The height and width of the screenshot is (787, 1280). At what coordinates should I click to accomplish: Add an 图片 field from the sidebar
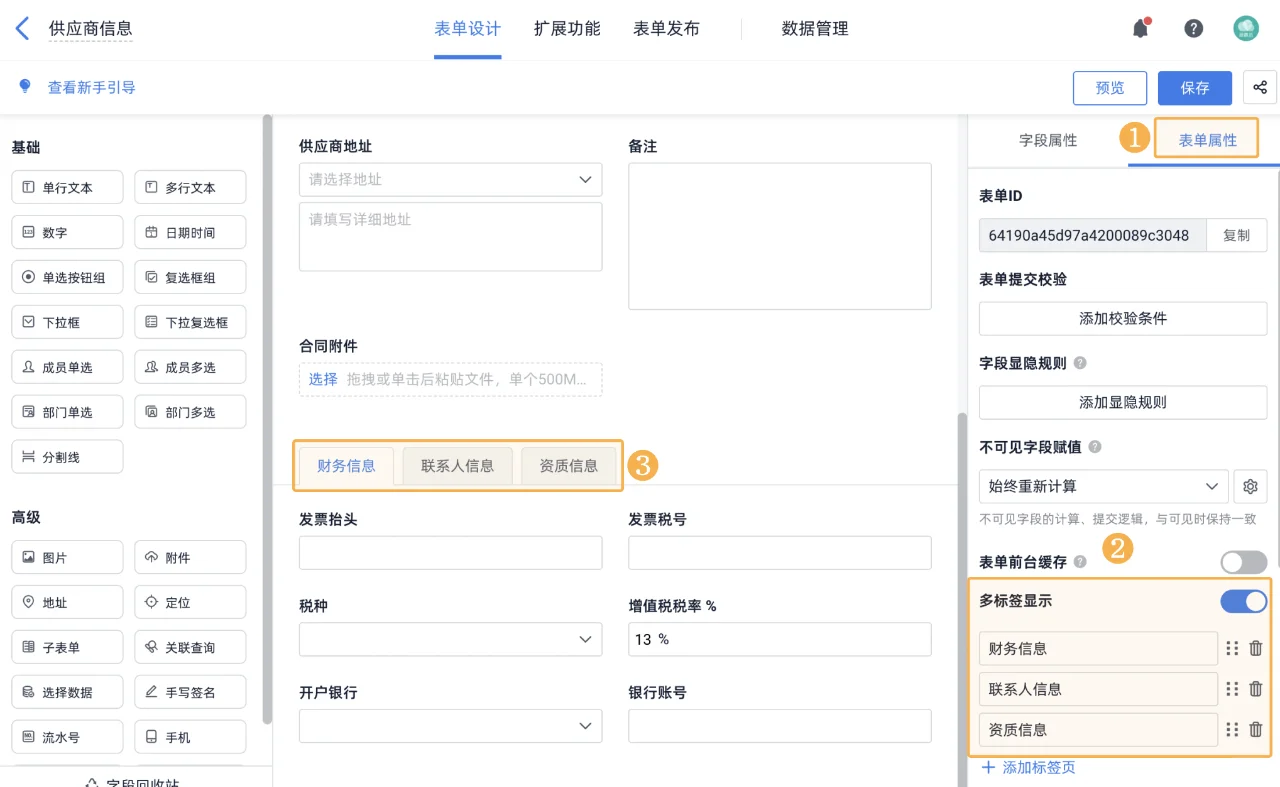tap(66, 557)
